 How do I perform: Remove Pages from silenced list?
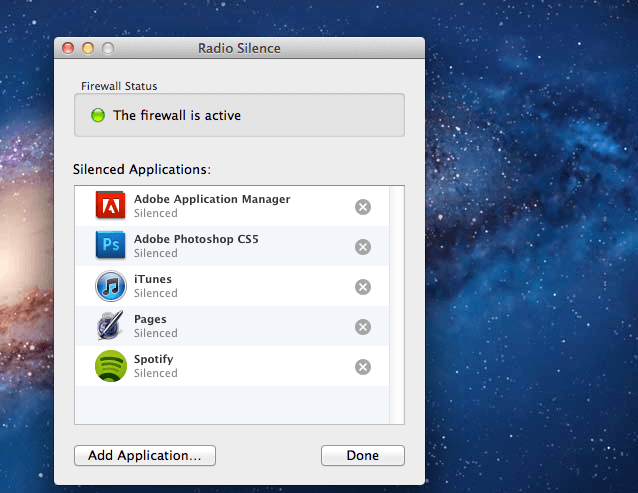(x=363, y=327)
